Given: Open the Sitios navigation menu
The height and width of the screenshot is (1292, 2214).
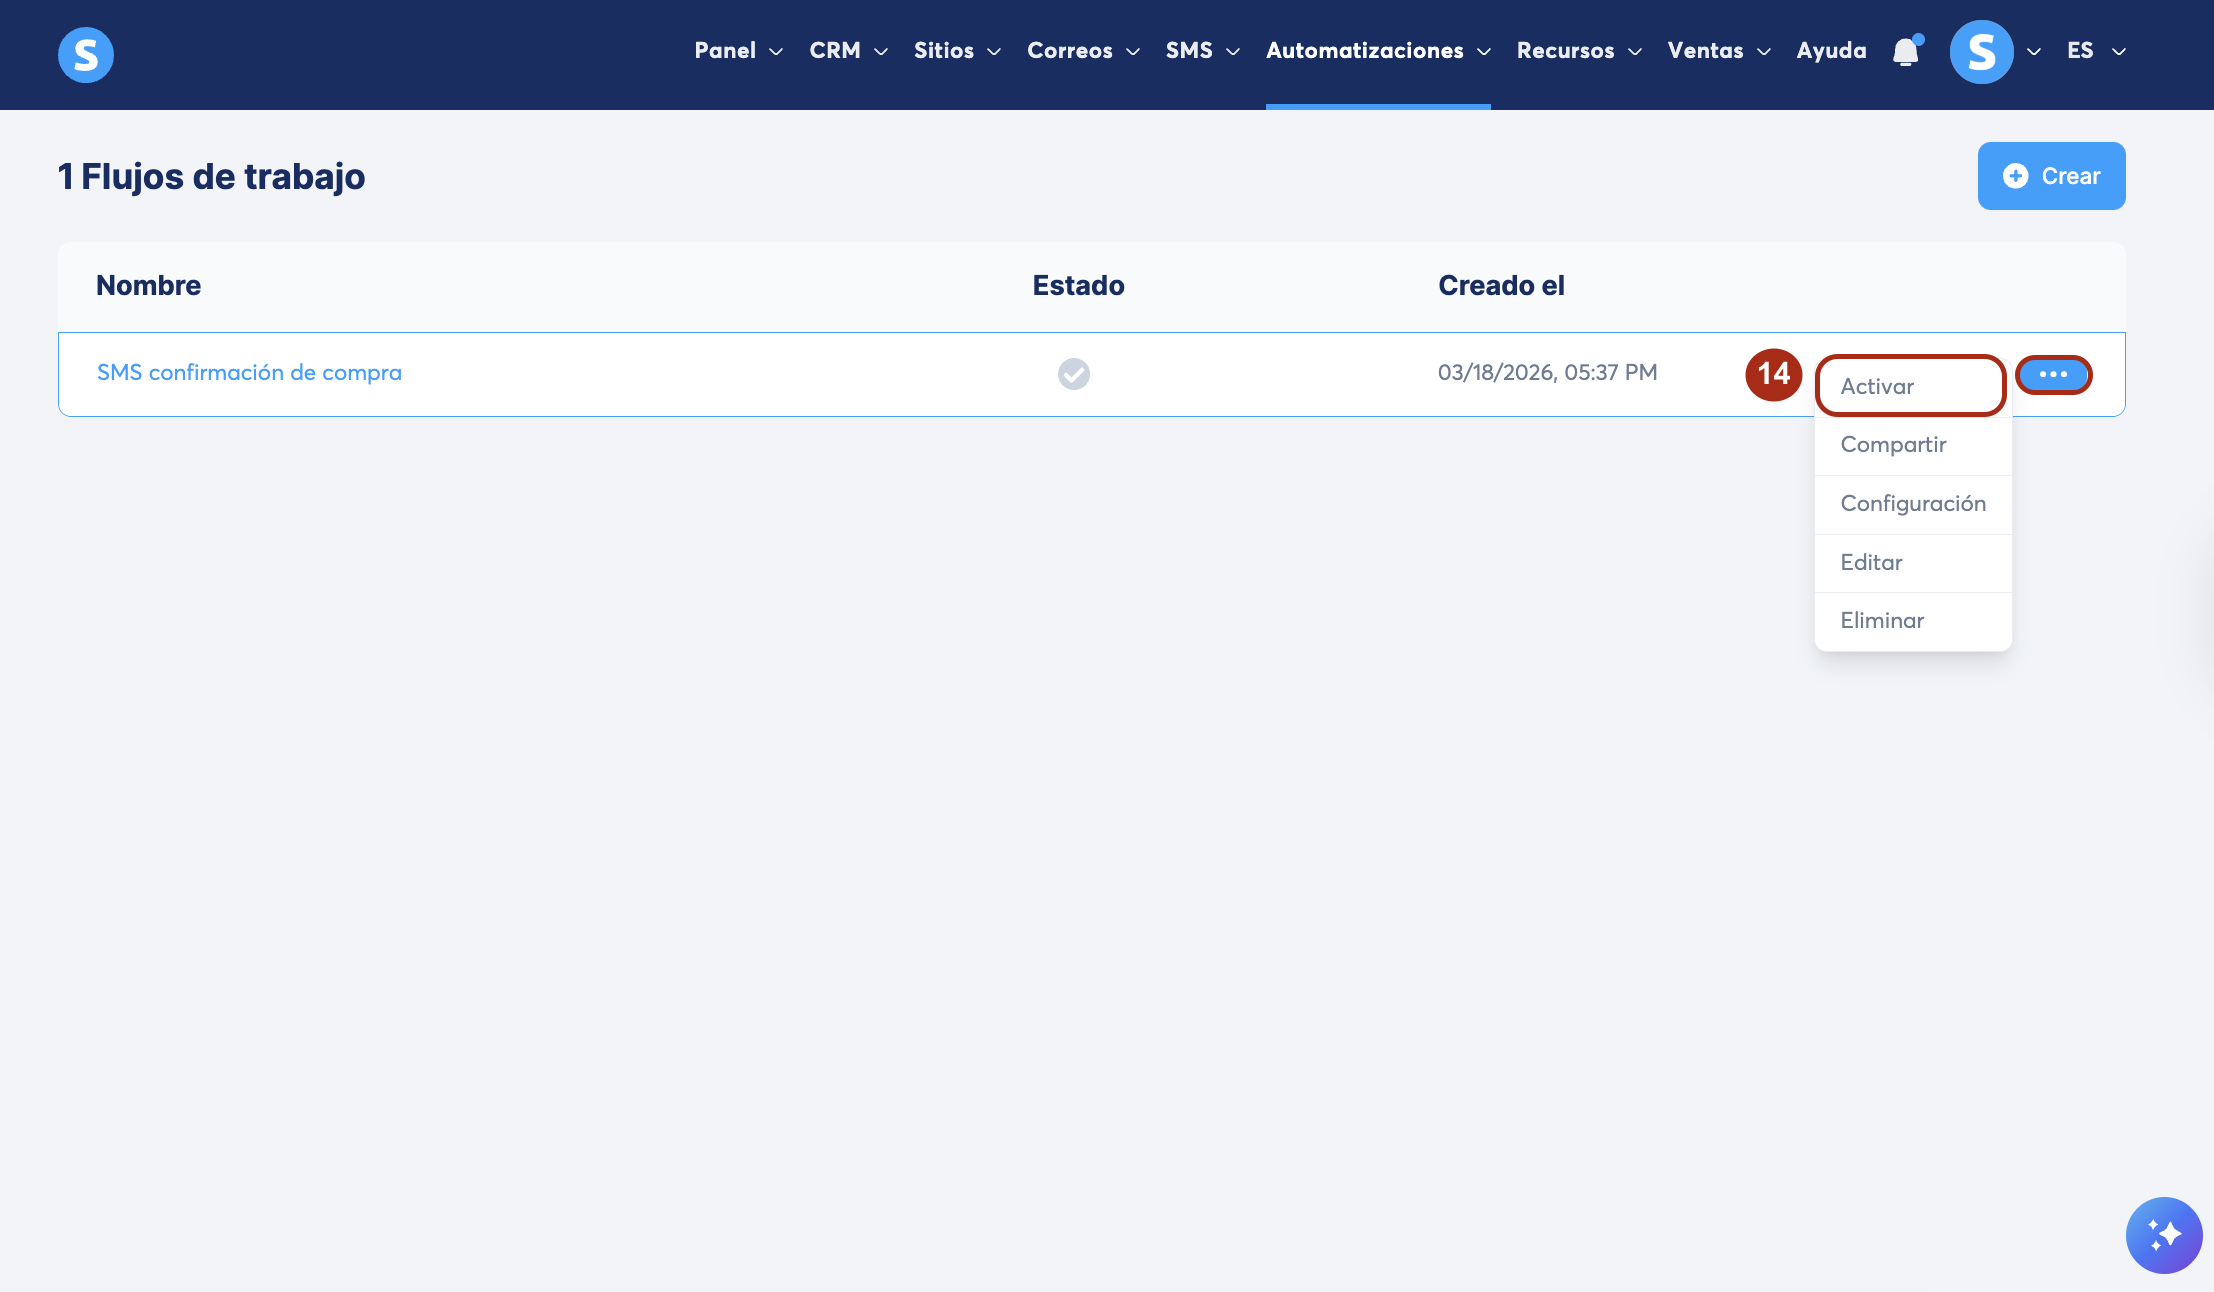Looking at the screenshot, I should 956,51.
